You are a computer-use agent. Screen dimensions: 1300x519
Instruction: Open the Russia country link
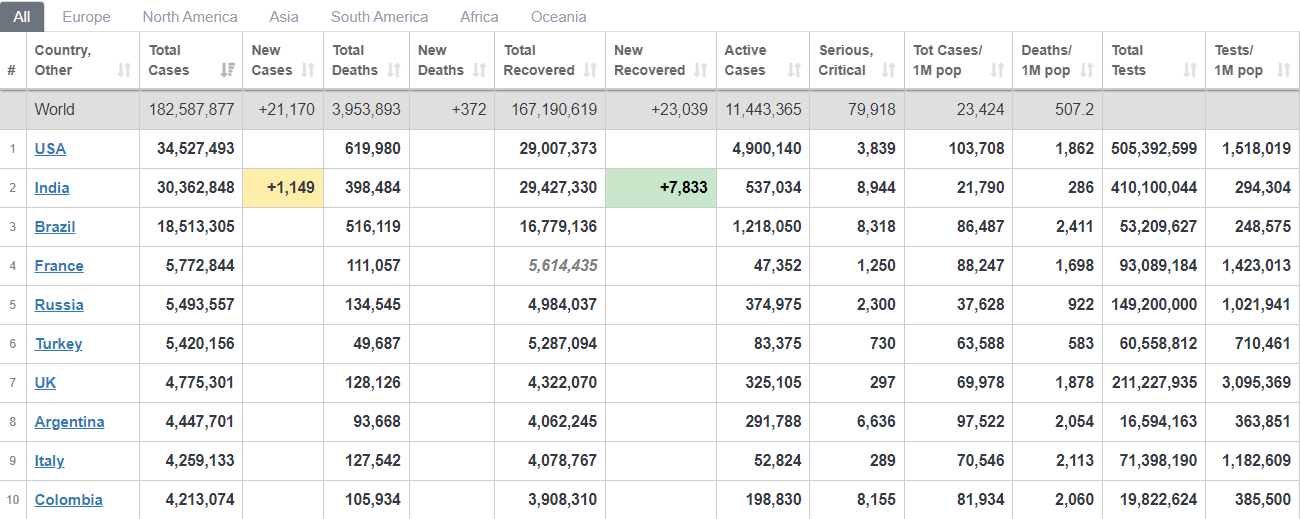tap(59, 305)
